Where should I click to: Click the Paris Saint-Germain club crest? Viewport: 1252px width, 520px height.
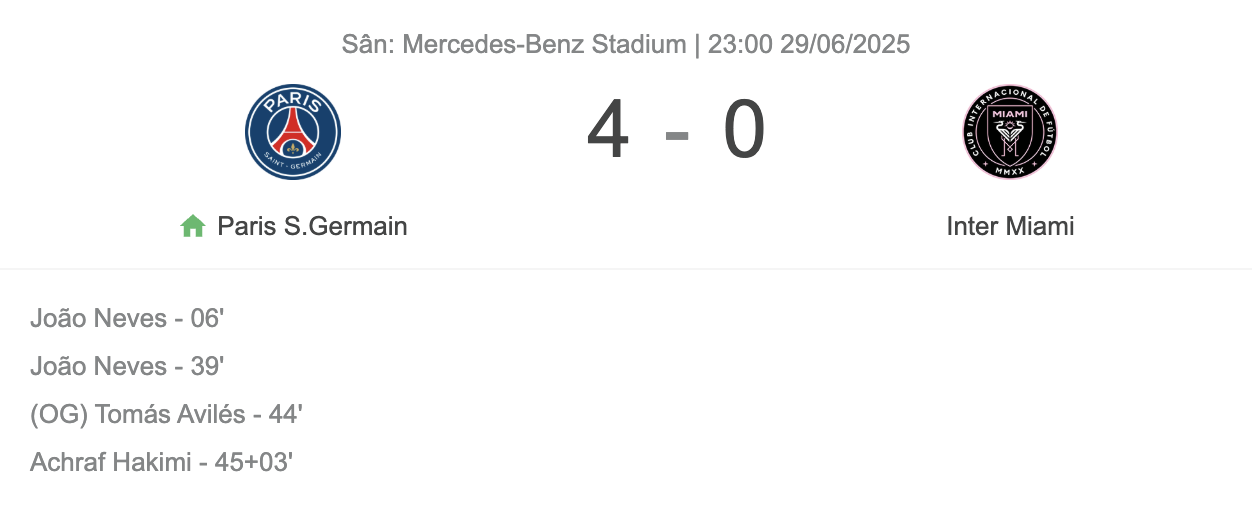click(293, 132)
